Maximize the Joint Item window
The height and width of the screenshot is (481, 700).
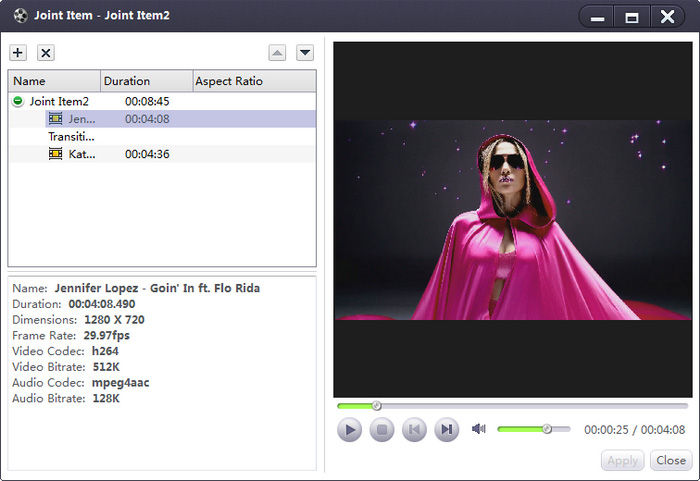tap(632, 17)
